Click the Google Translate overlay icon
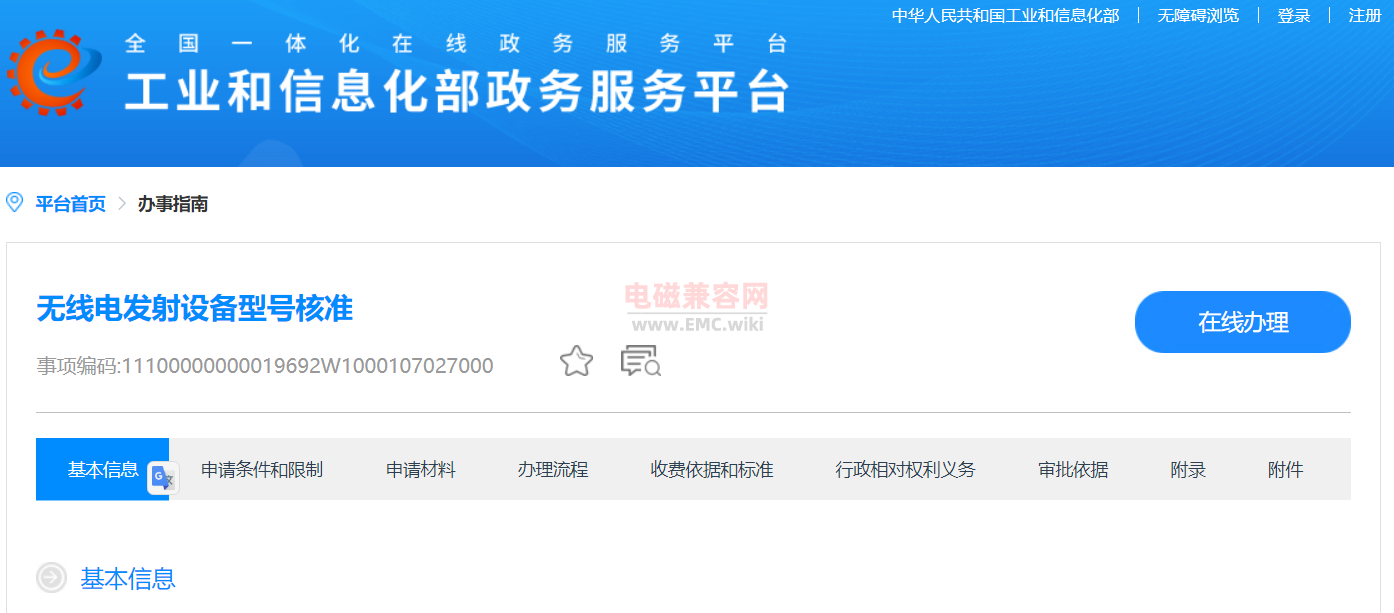The height and width of the screenshot is (613, 1394). click(163, 479)
